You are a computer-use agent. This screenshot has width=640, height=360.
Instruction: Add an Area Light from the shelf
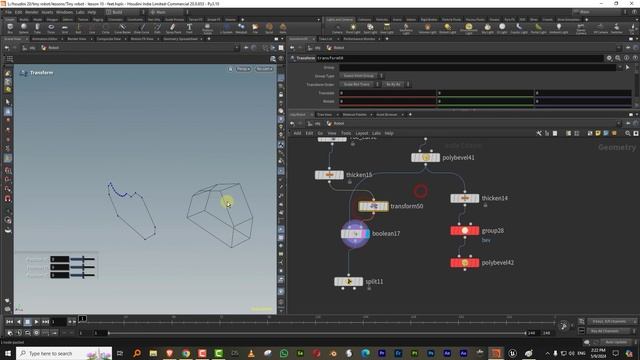click(x=387, y=28)
